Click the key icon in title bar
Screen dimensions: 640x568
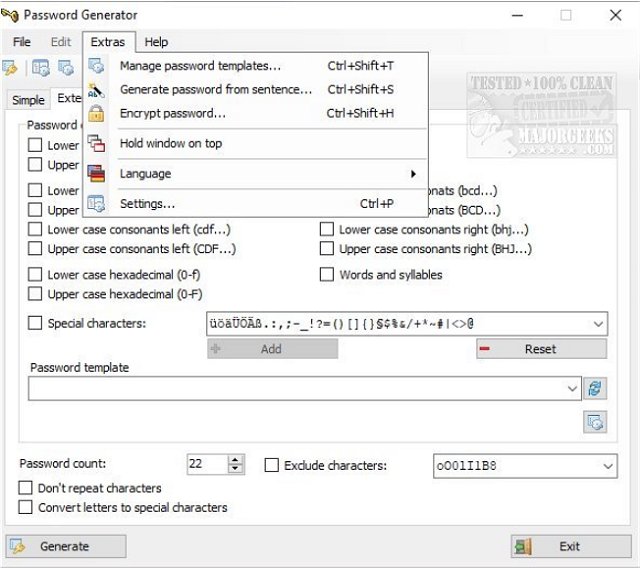click(x=10, y=16)
